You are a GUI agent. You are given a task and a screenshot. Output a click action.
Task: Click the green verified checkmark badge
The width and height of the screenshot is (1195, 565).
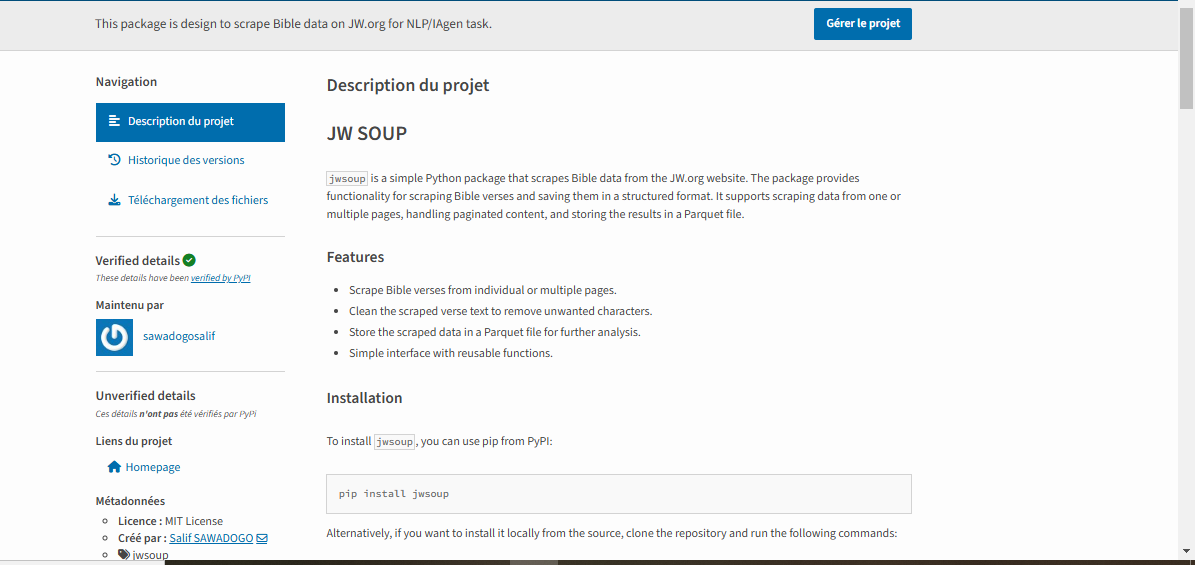pyautogui.click(x=189, y=260)
